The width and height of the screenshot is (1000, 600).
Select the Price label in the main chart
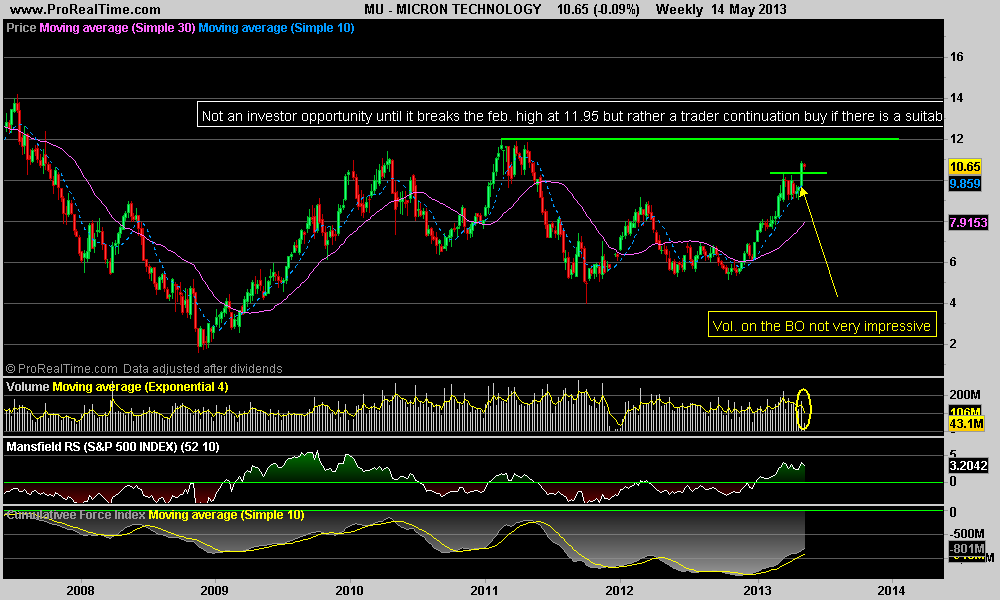pyautogui.click(x=21, y=28)
